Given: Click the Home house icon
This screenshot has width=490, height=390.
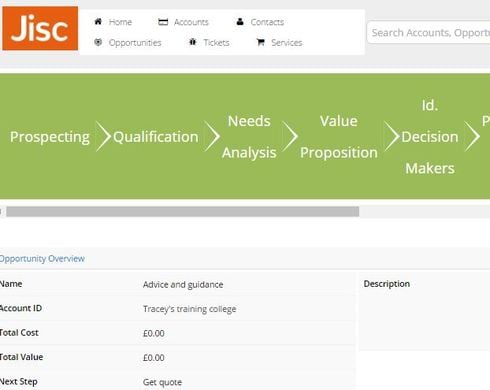Looking at the screenshot, I should coord(98,22).
